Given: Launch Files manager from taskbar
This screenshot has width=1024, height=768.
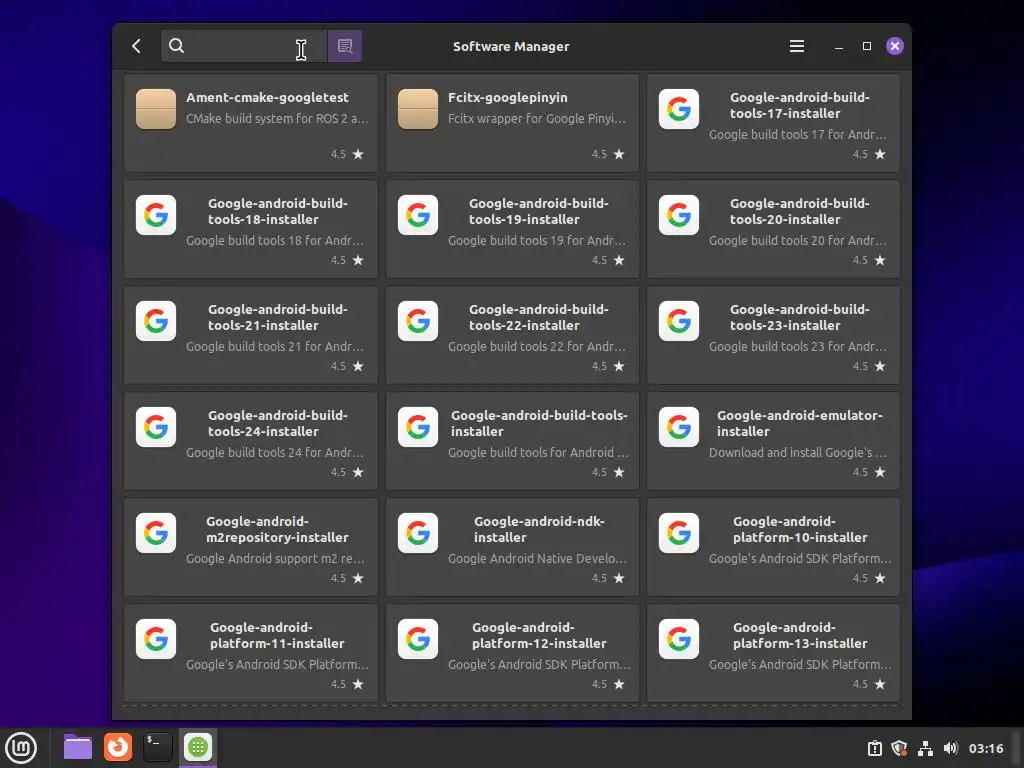Looking at the screenshot, I should tap(78, 747).
